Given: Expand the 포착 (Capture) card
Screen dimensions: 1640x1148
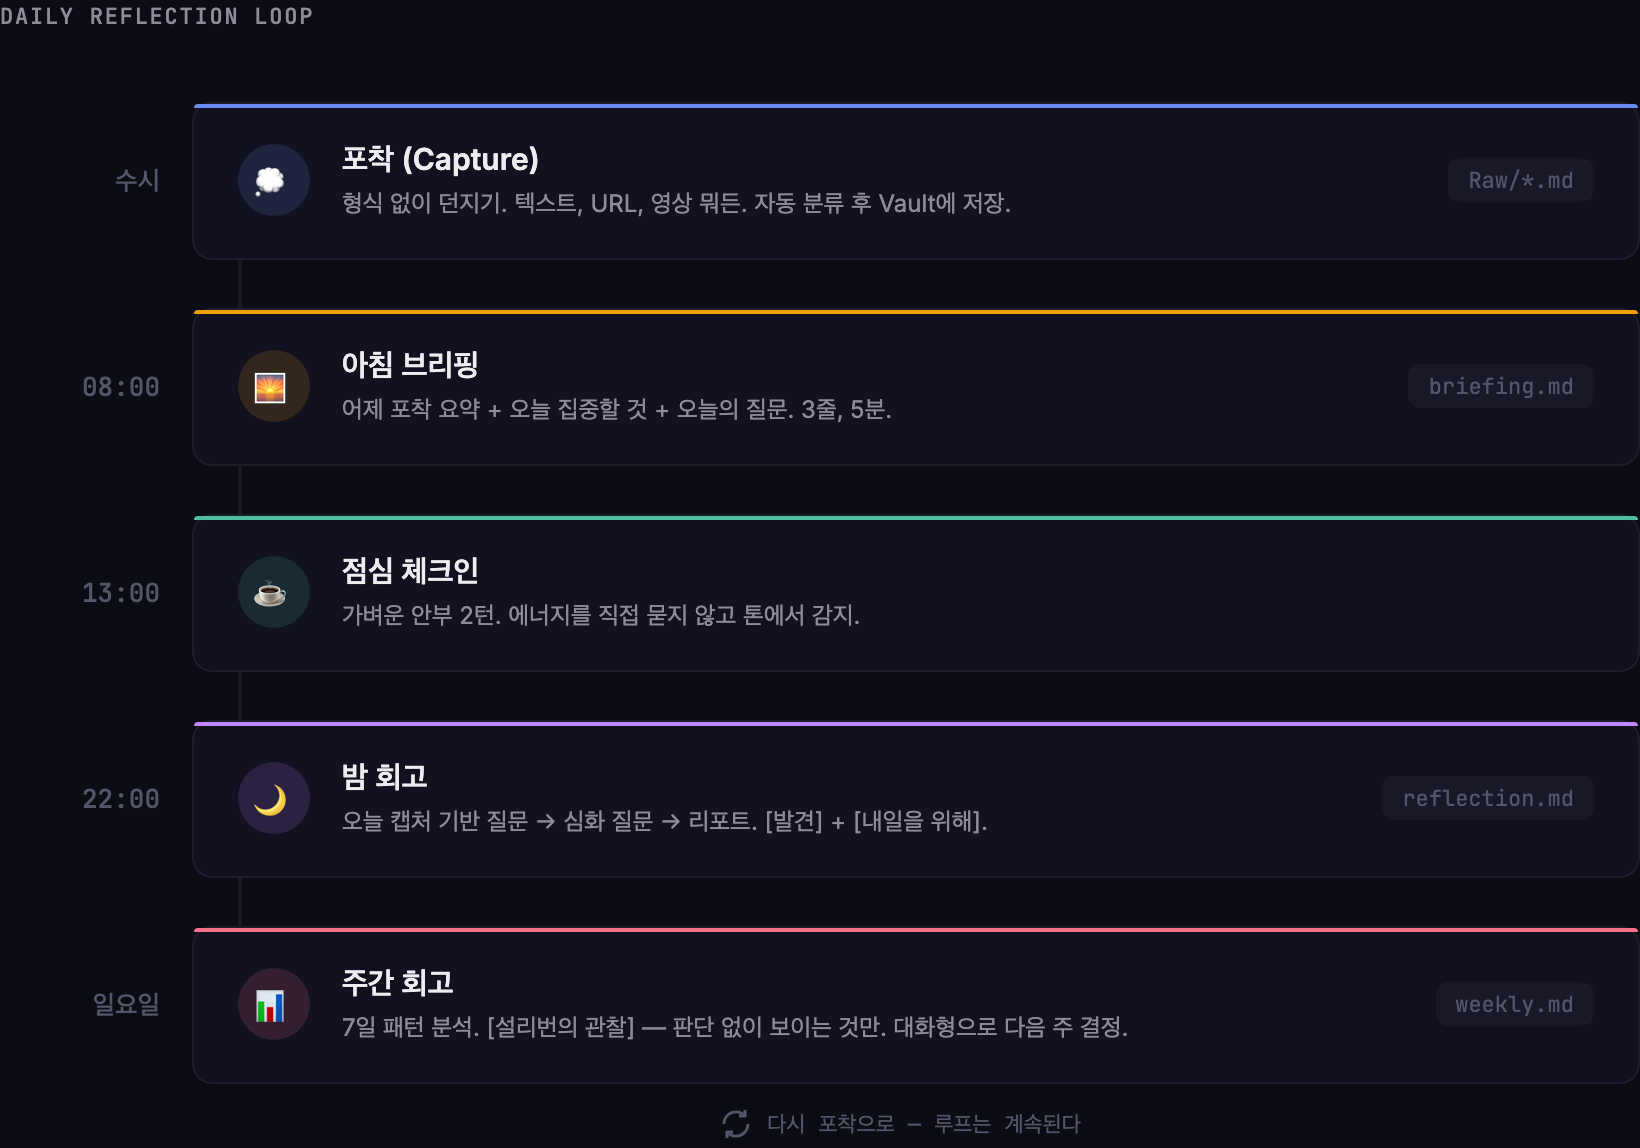Looking at the screenshot, I should [x=900, y=180].
